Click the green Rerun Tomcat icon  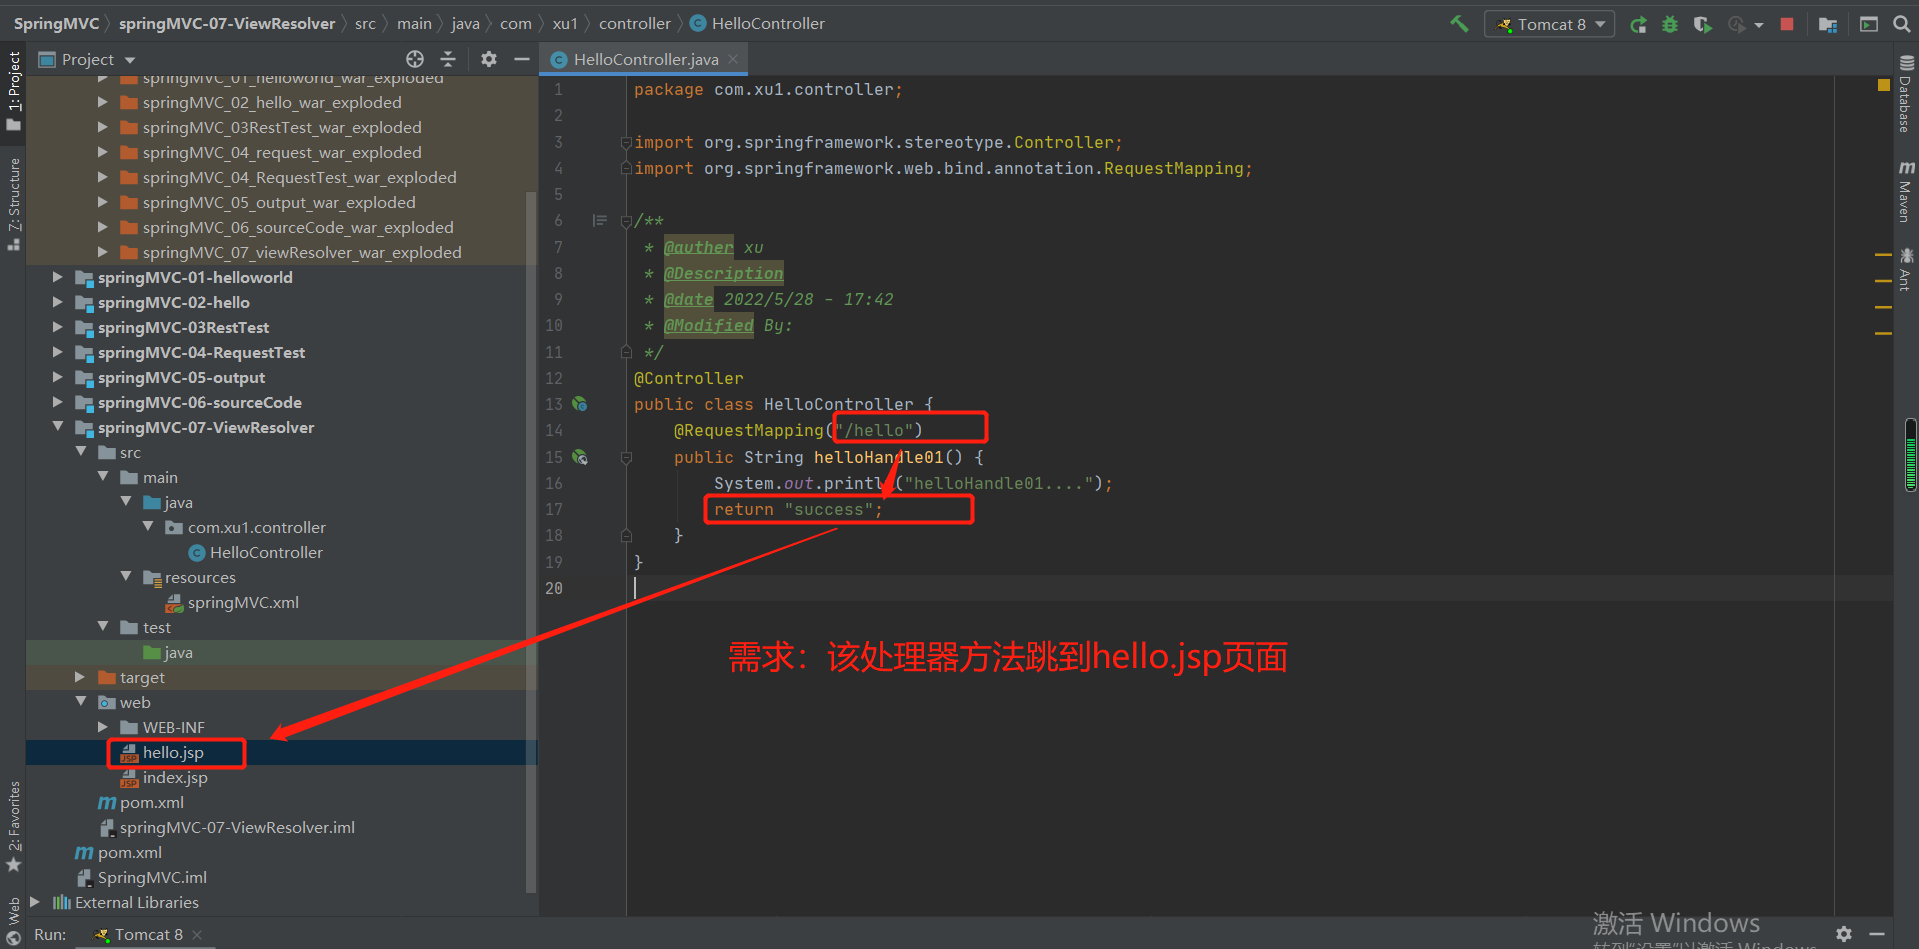click(1638, 24)
